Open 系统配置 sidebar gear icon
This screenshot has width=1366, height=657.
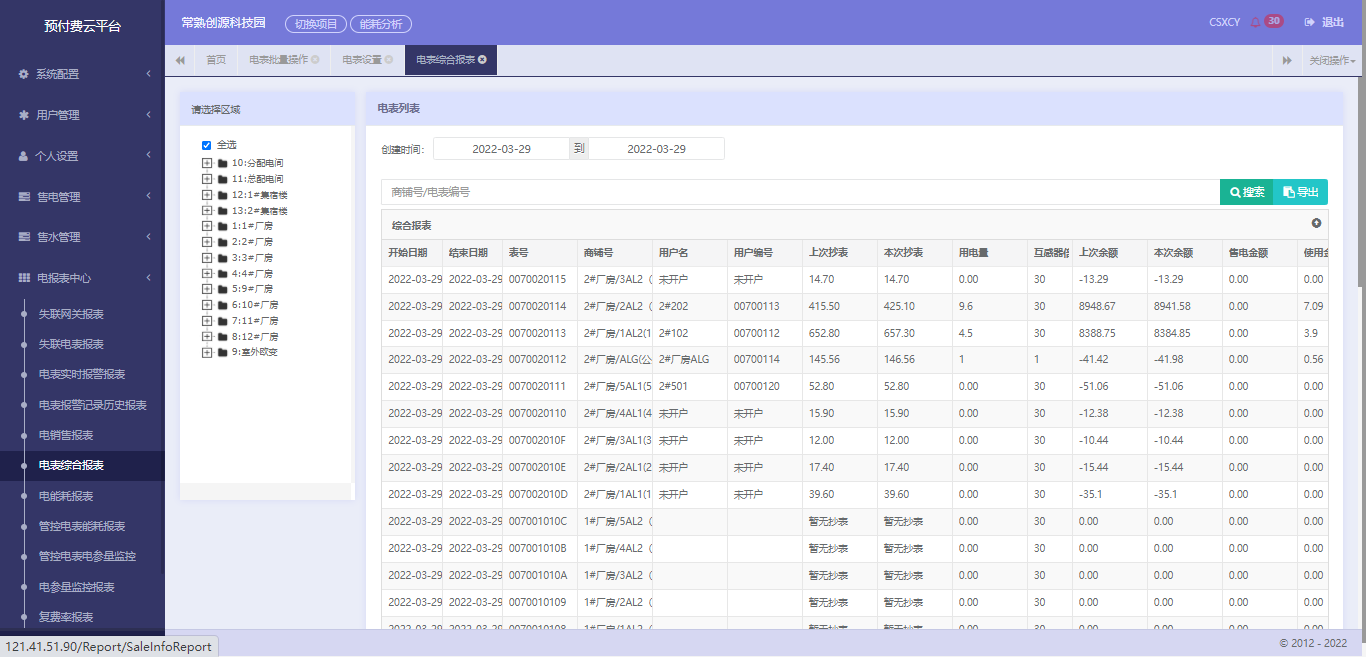tap(24, 74)
